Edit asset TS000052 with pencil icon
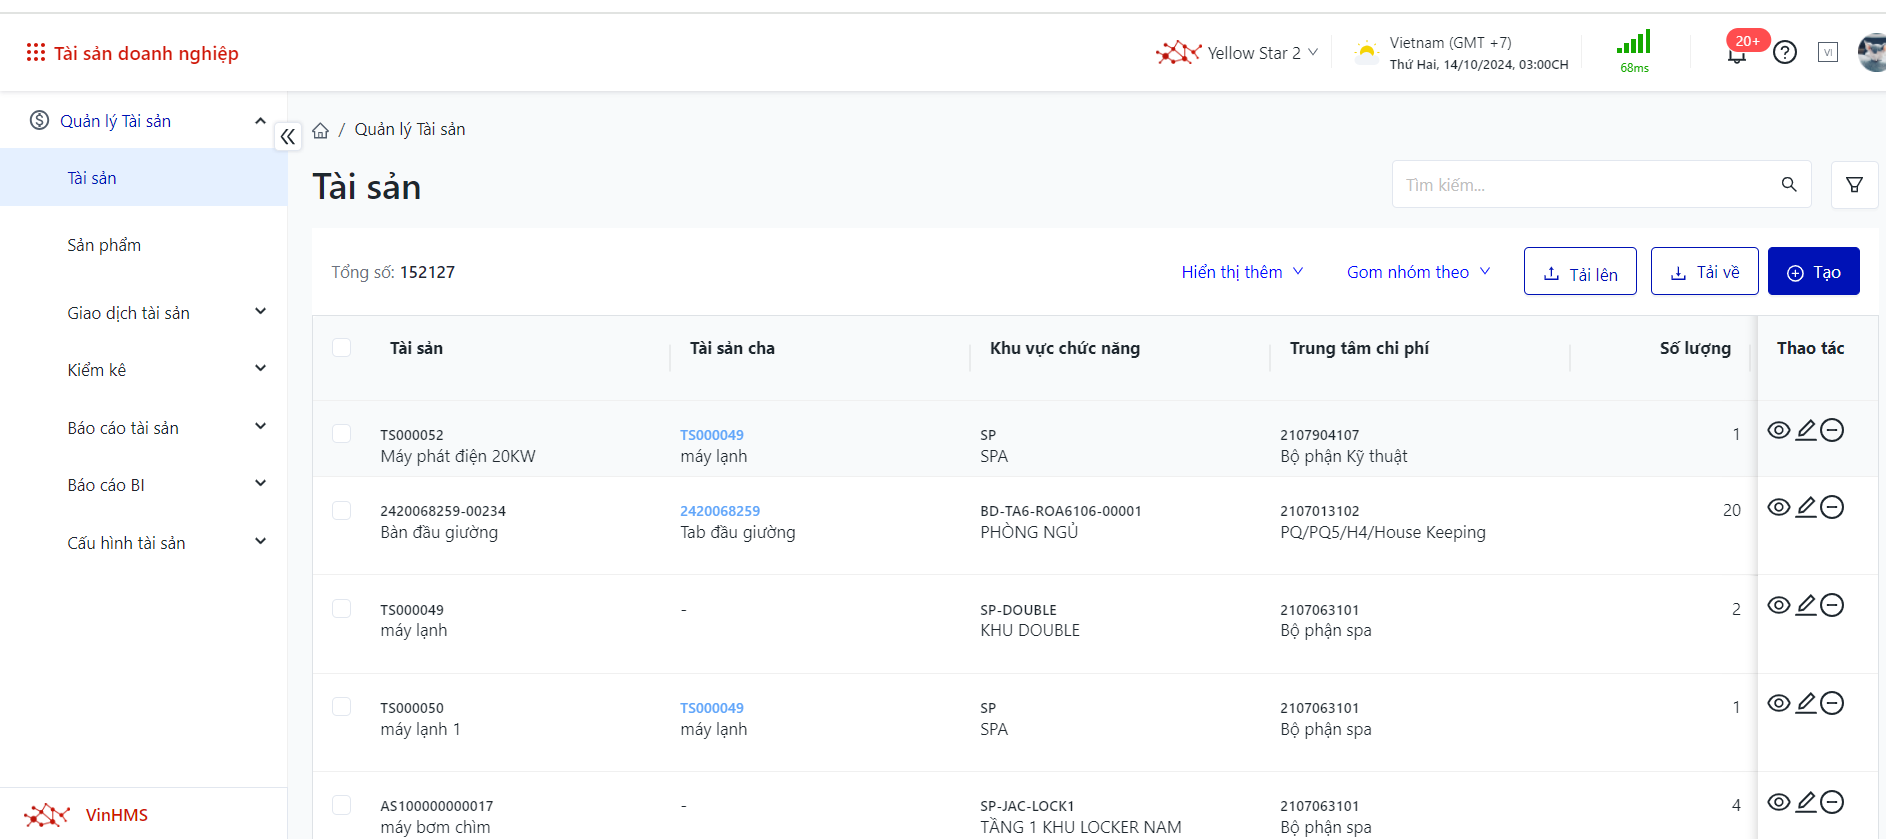The image size is (1886, 839). [x=1806, y=430]
